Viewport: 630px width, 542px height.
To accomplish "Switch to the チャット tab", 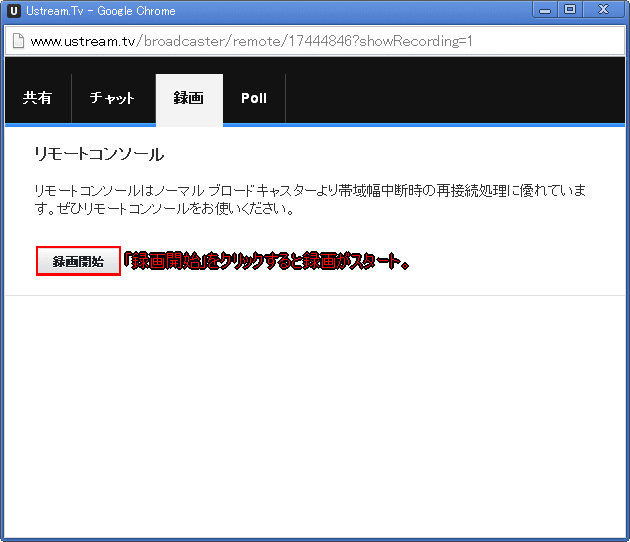I will click(x=113, y=98).
